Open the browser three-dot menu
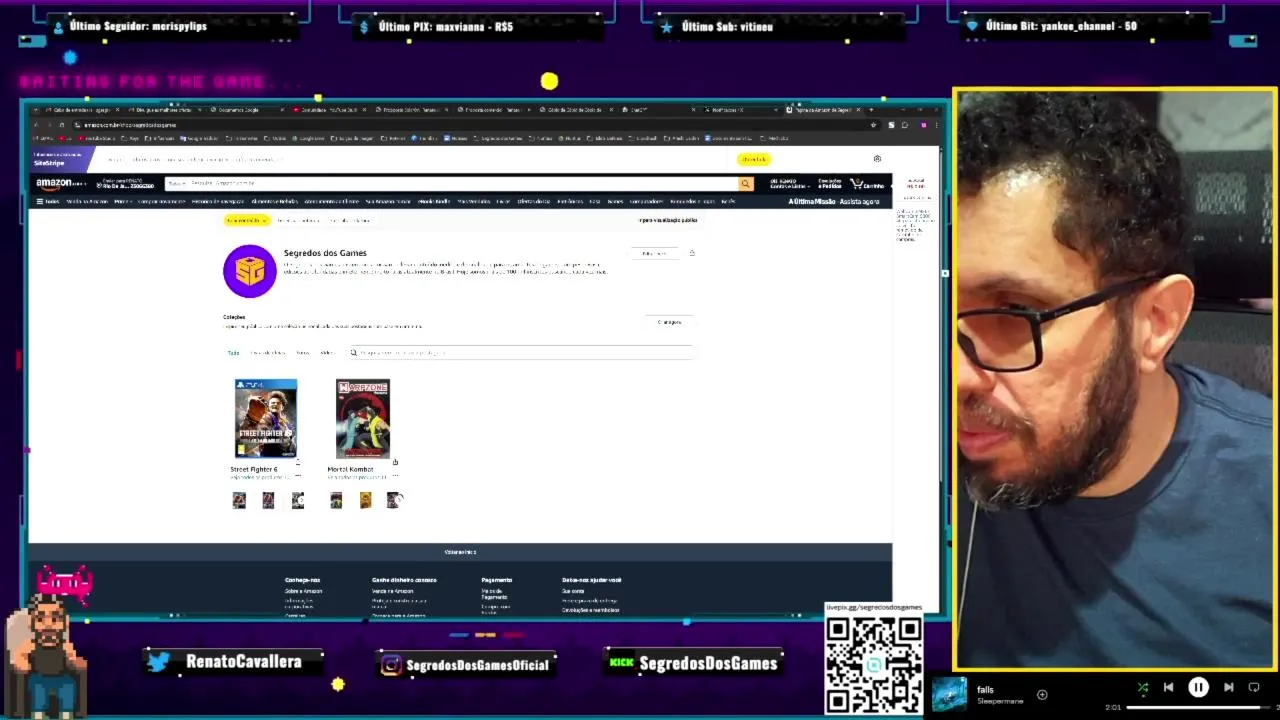The image size is (1280, 720). tap(936, 125)
